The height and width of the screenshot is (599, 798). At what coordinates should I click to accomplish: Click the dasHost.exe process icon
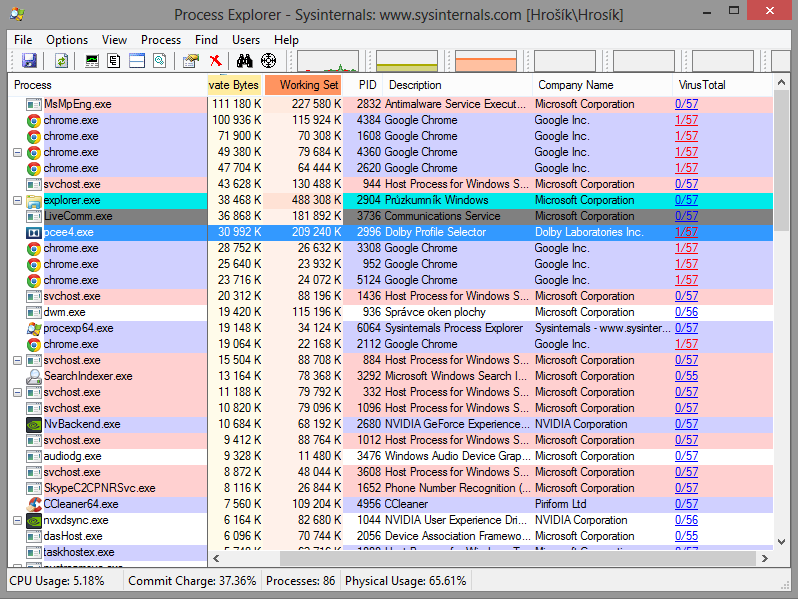(34, 536)
